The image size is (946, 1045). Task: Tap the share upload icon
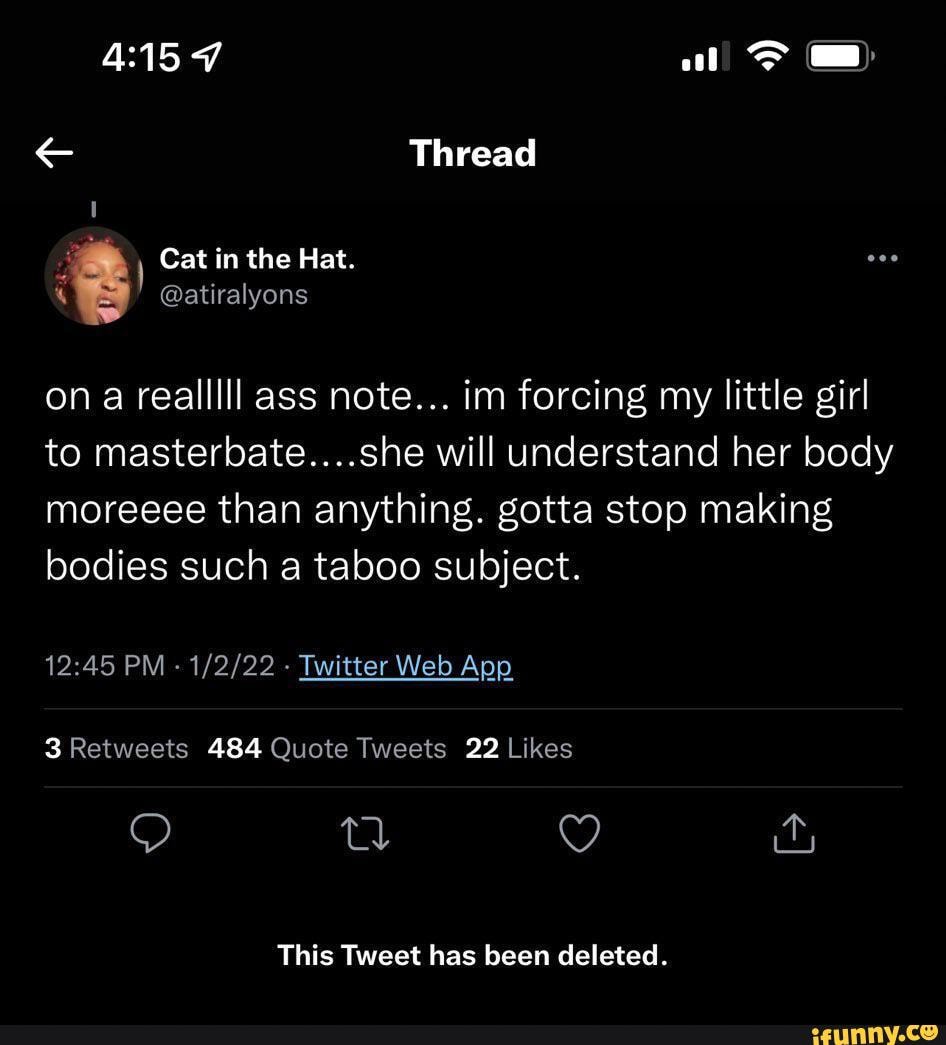794,833
